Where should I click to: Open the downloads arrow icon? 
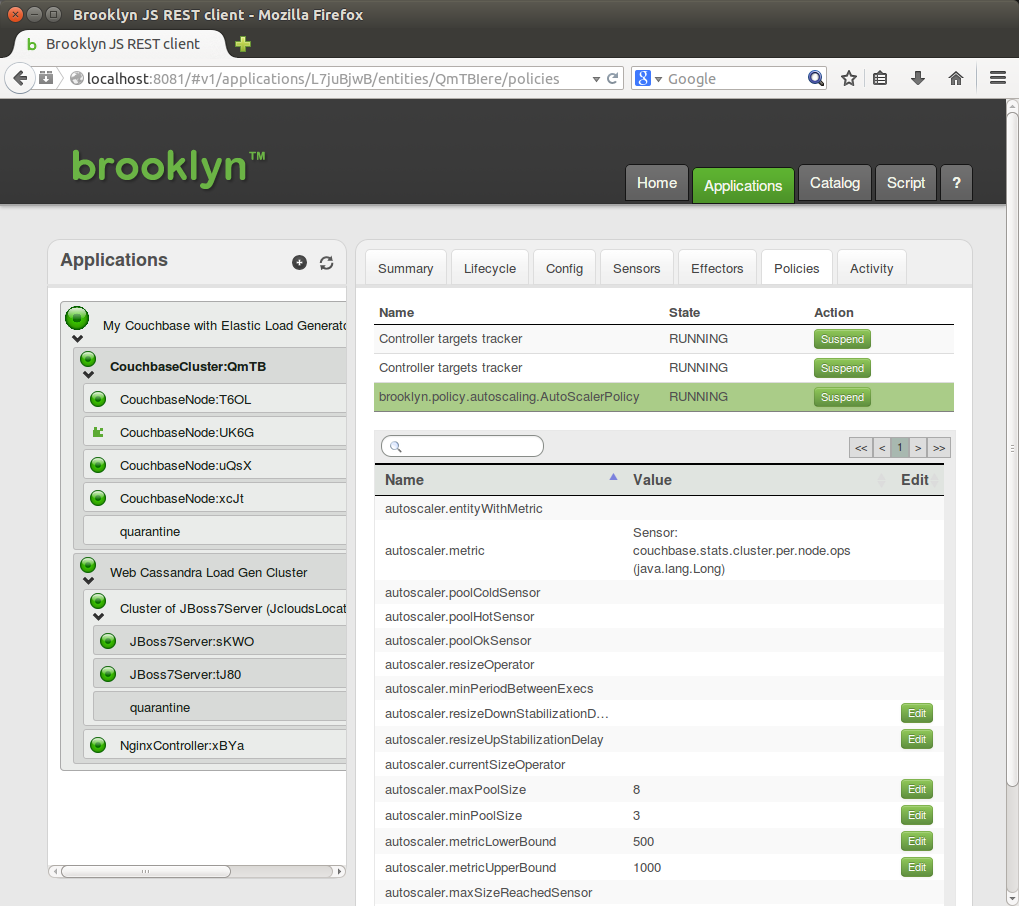coord(918,79)
